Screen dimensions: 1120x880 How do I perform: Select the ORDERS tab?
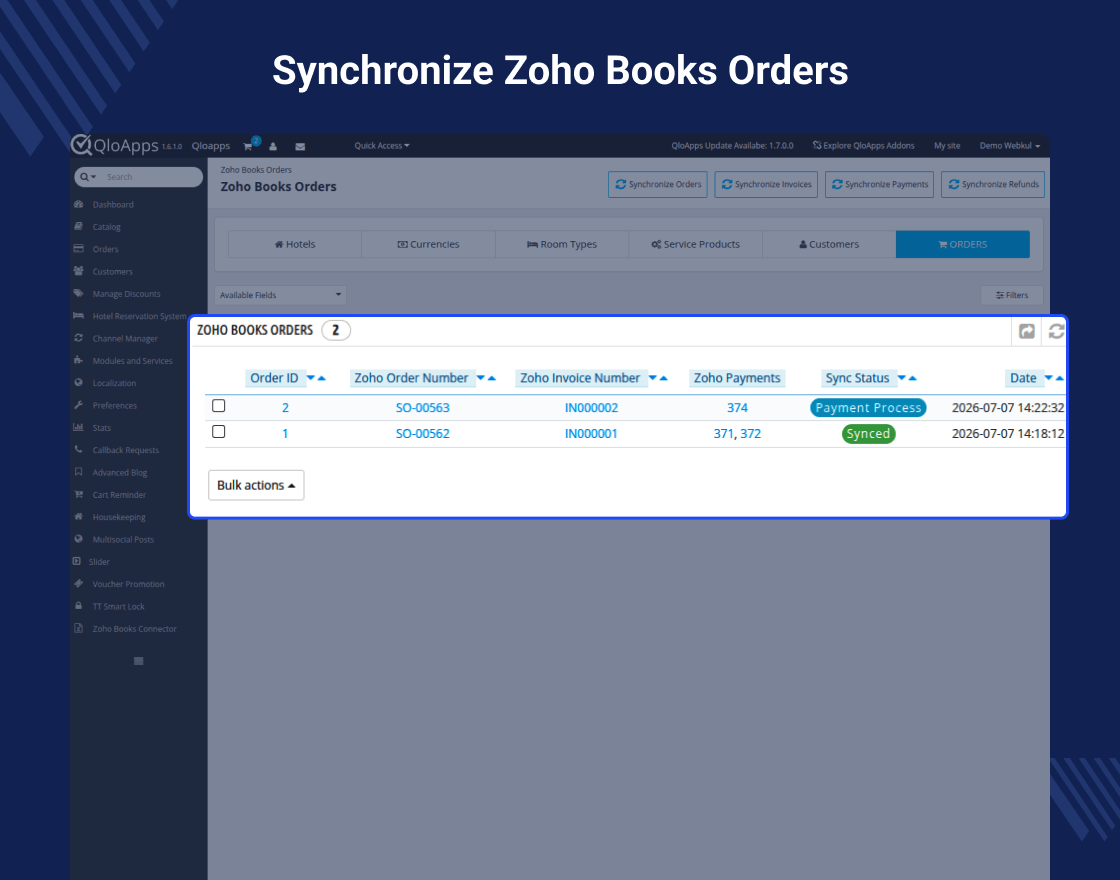pyautogui.click(x=963, y=244)
